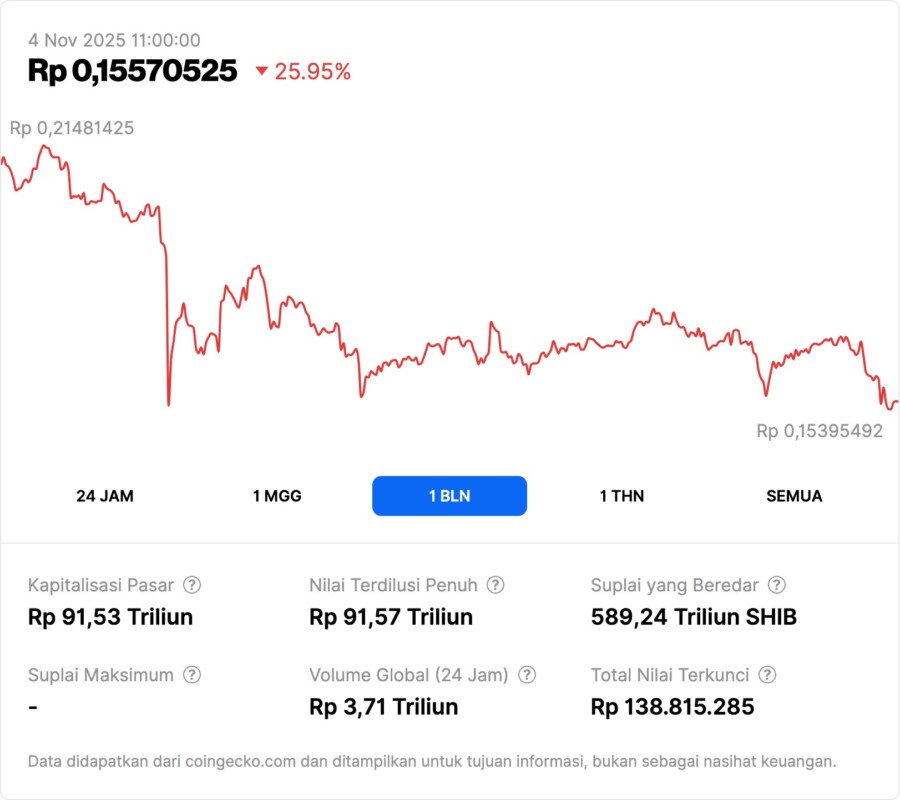900x800 pixels.
Task: Click help icon beside Total Nilai Terkunci
Action: tap(767, 675)
